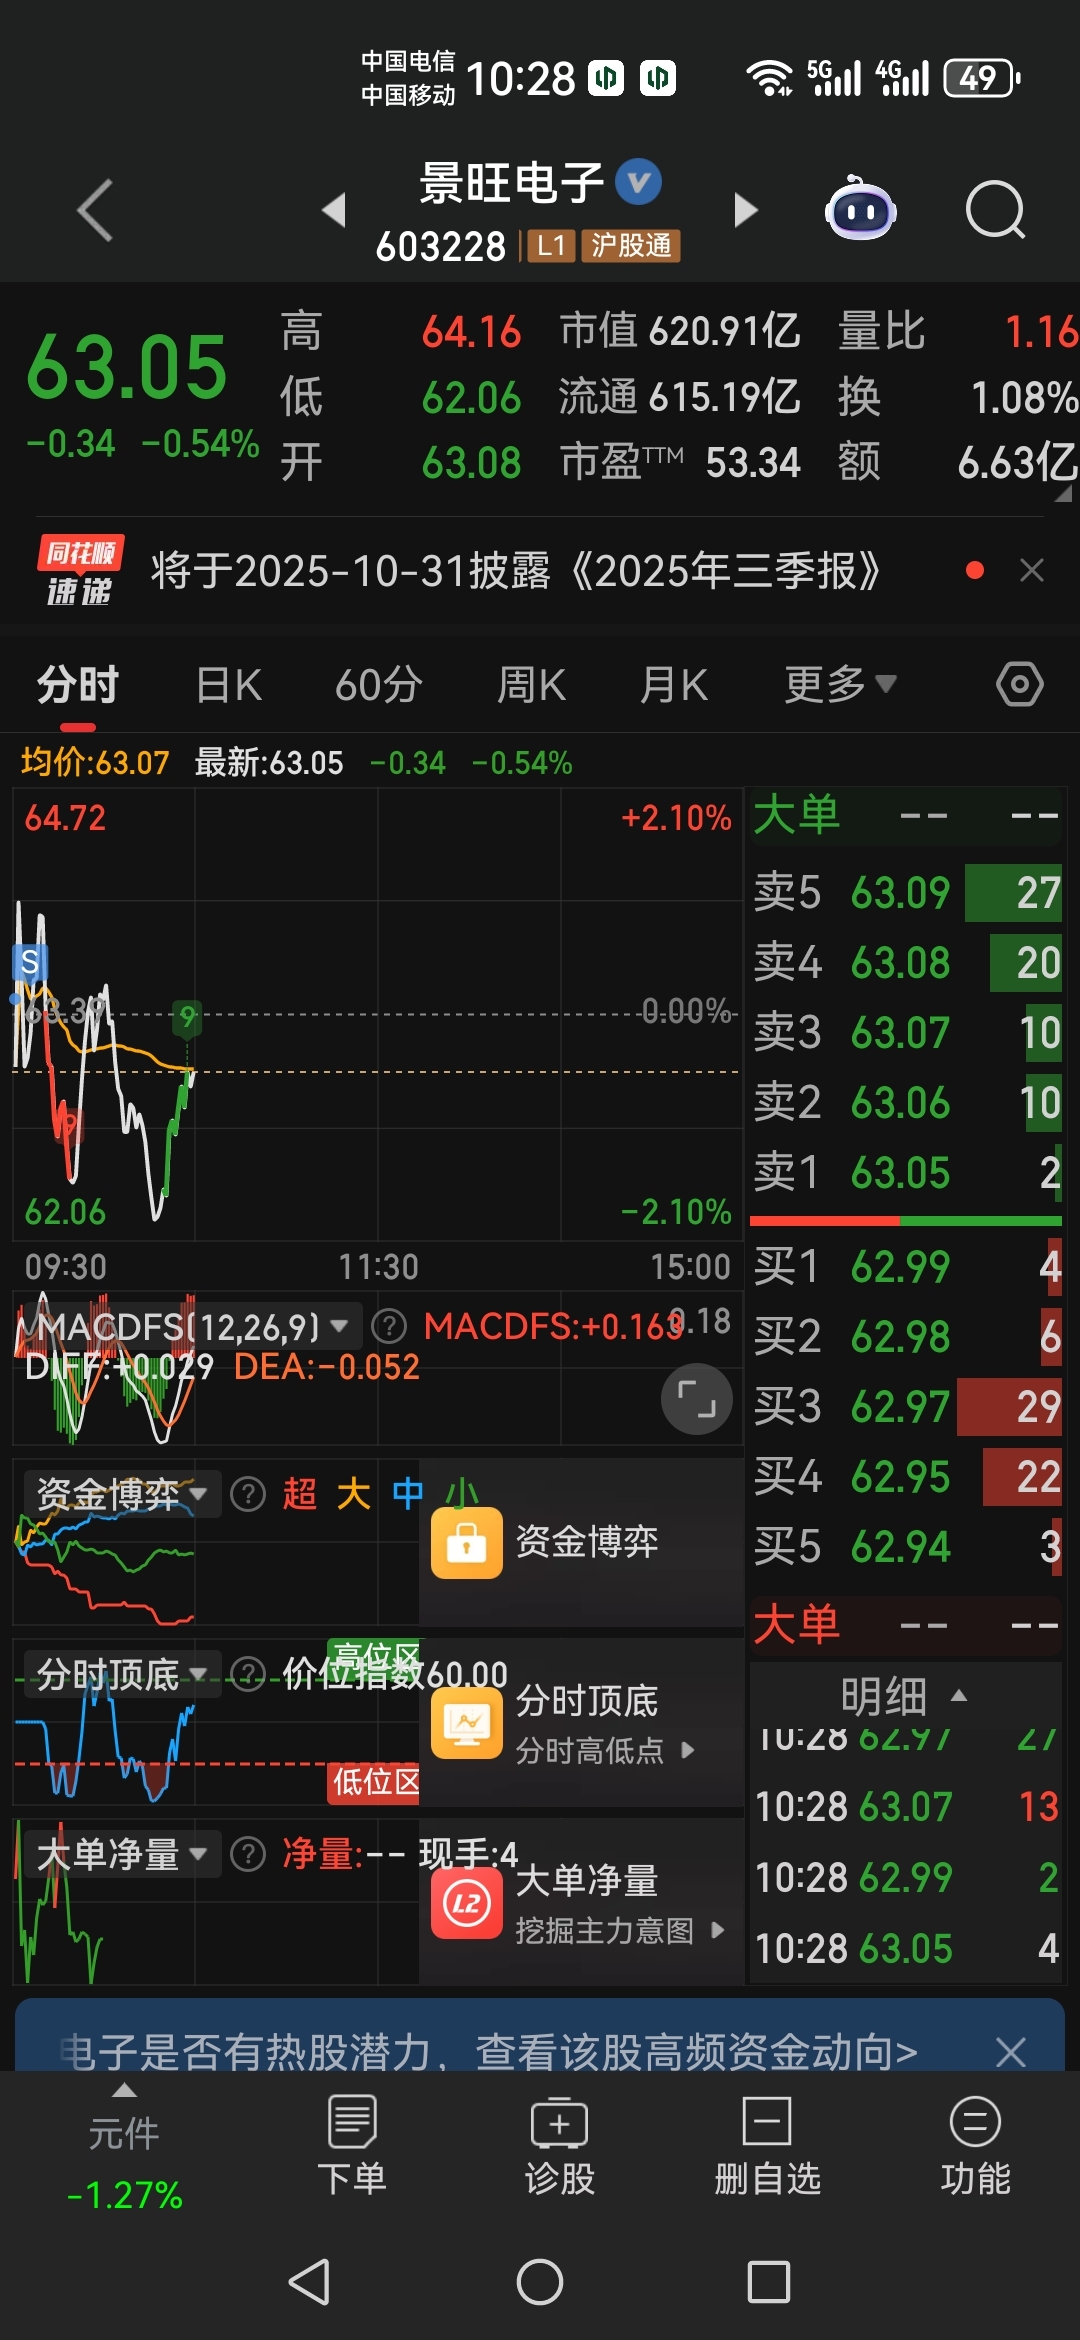1080x2340 pixels.
Task: Tap the L1 level tag
Action: (551, 246)
